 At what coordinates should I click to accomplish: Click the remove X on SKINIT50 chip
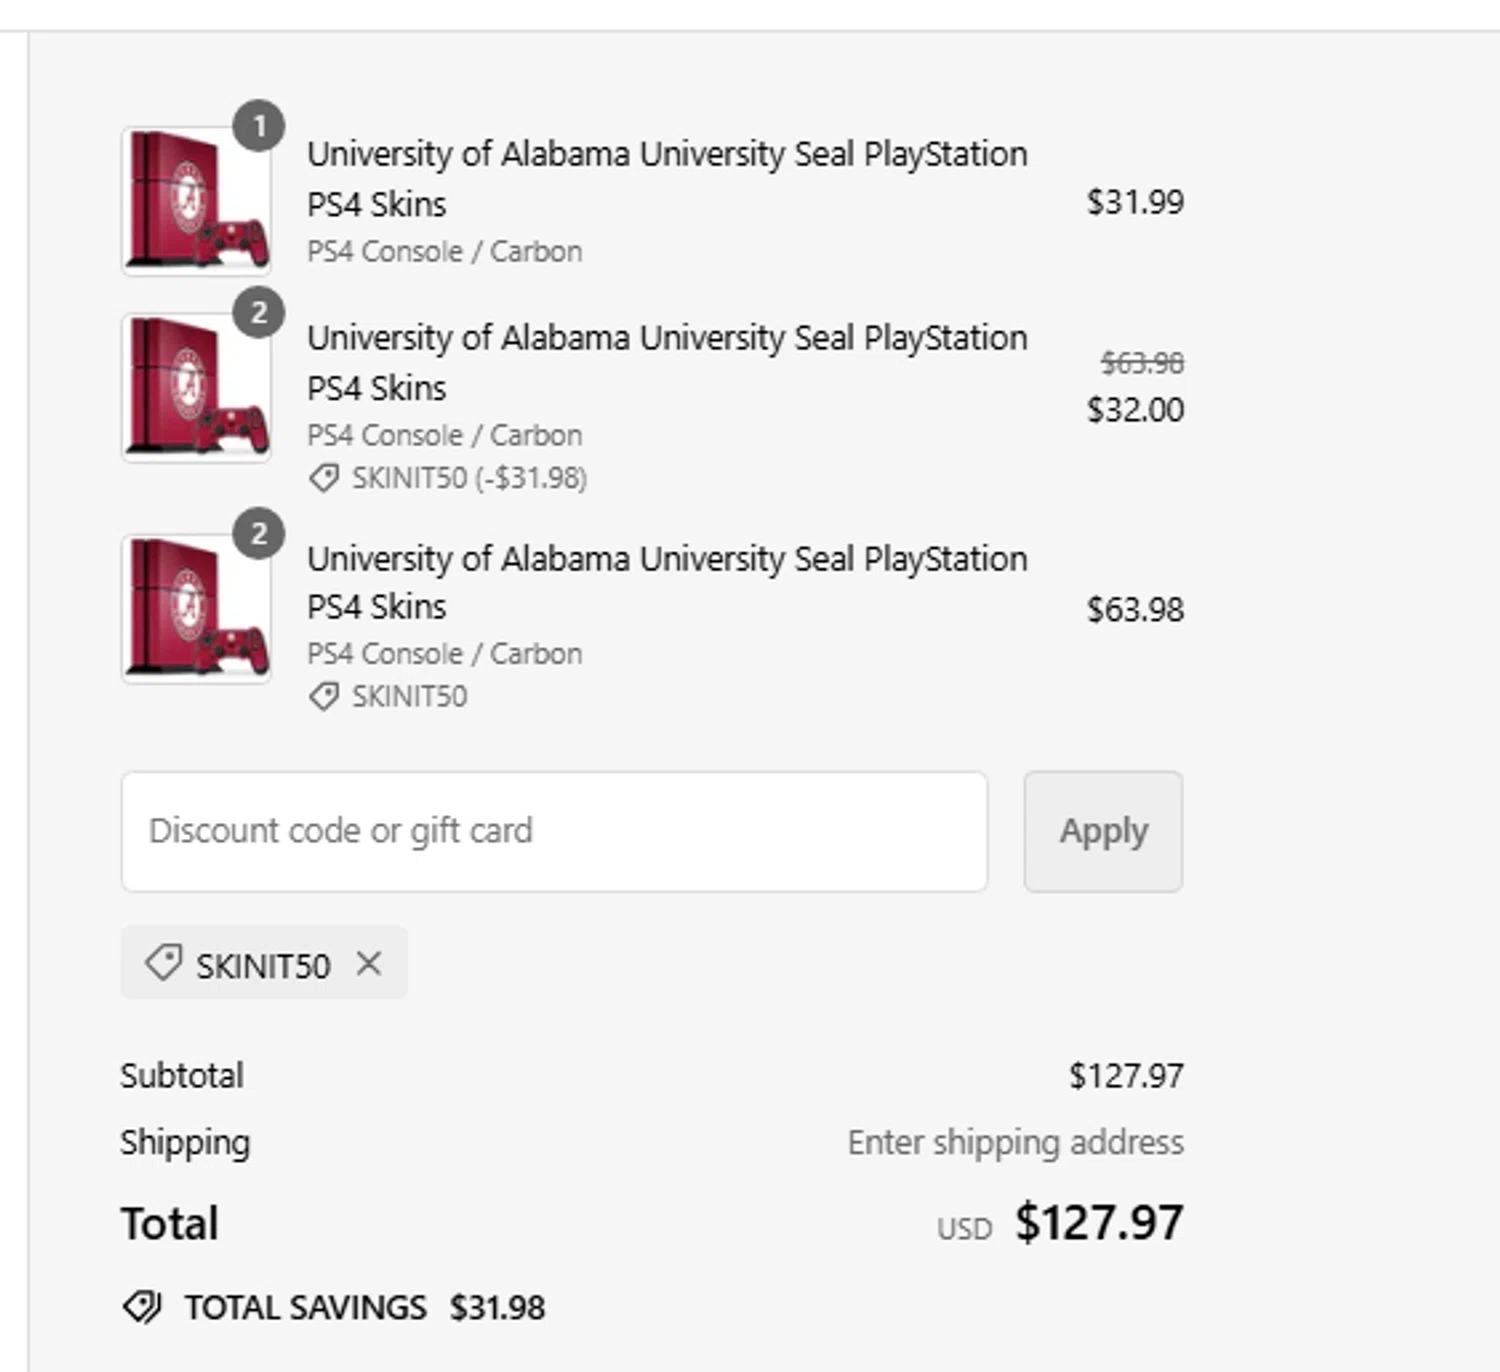coord(369,964)
